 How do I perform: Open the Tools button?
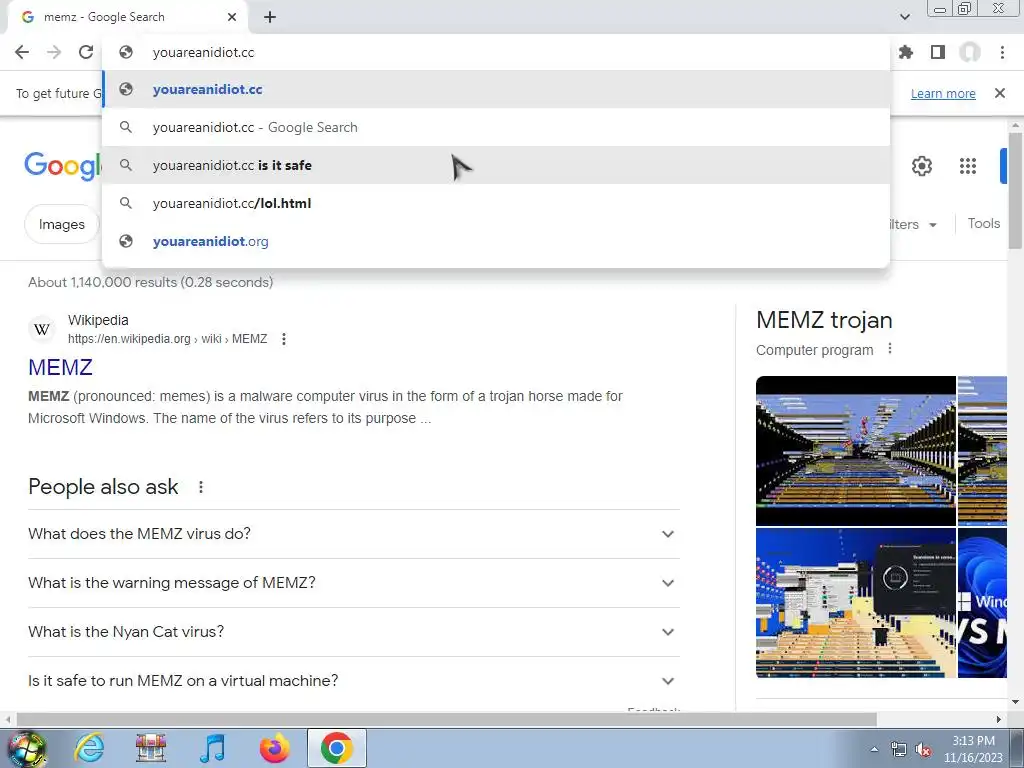pos(984,223)
